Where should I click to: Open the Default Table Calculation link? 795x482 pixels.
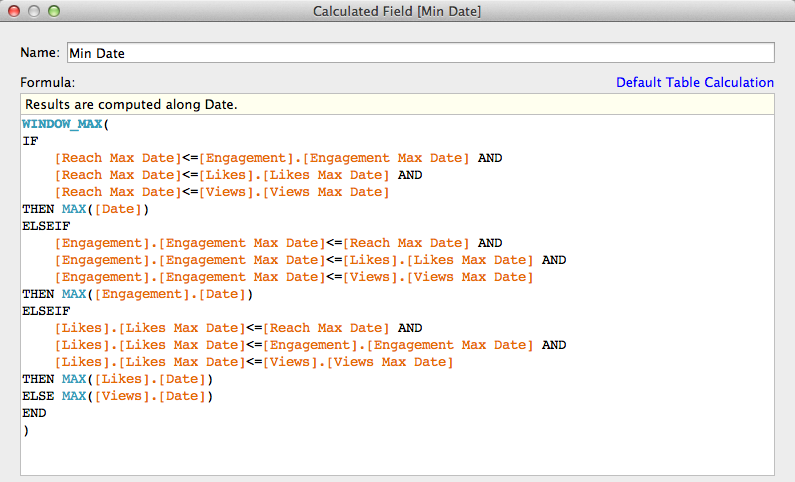[695, 83]
